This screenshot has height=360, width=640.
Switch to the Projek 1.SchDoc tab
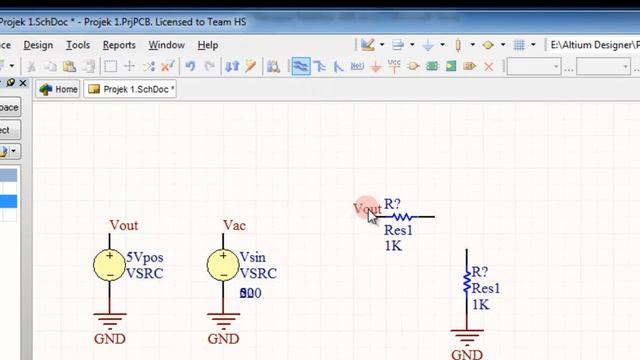(130, 89)
